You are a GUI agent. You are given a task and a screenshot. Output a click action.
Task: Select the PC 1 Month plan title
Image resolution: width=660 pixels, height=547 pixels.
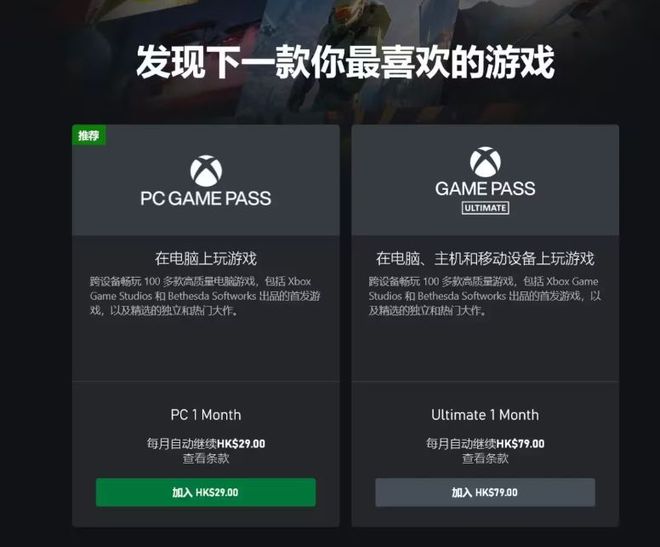click(x=206, y=415)
